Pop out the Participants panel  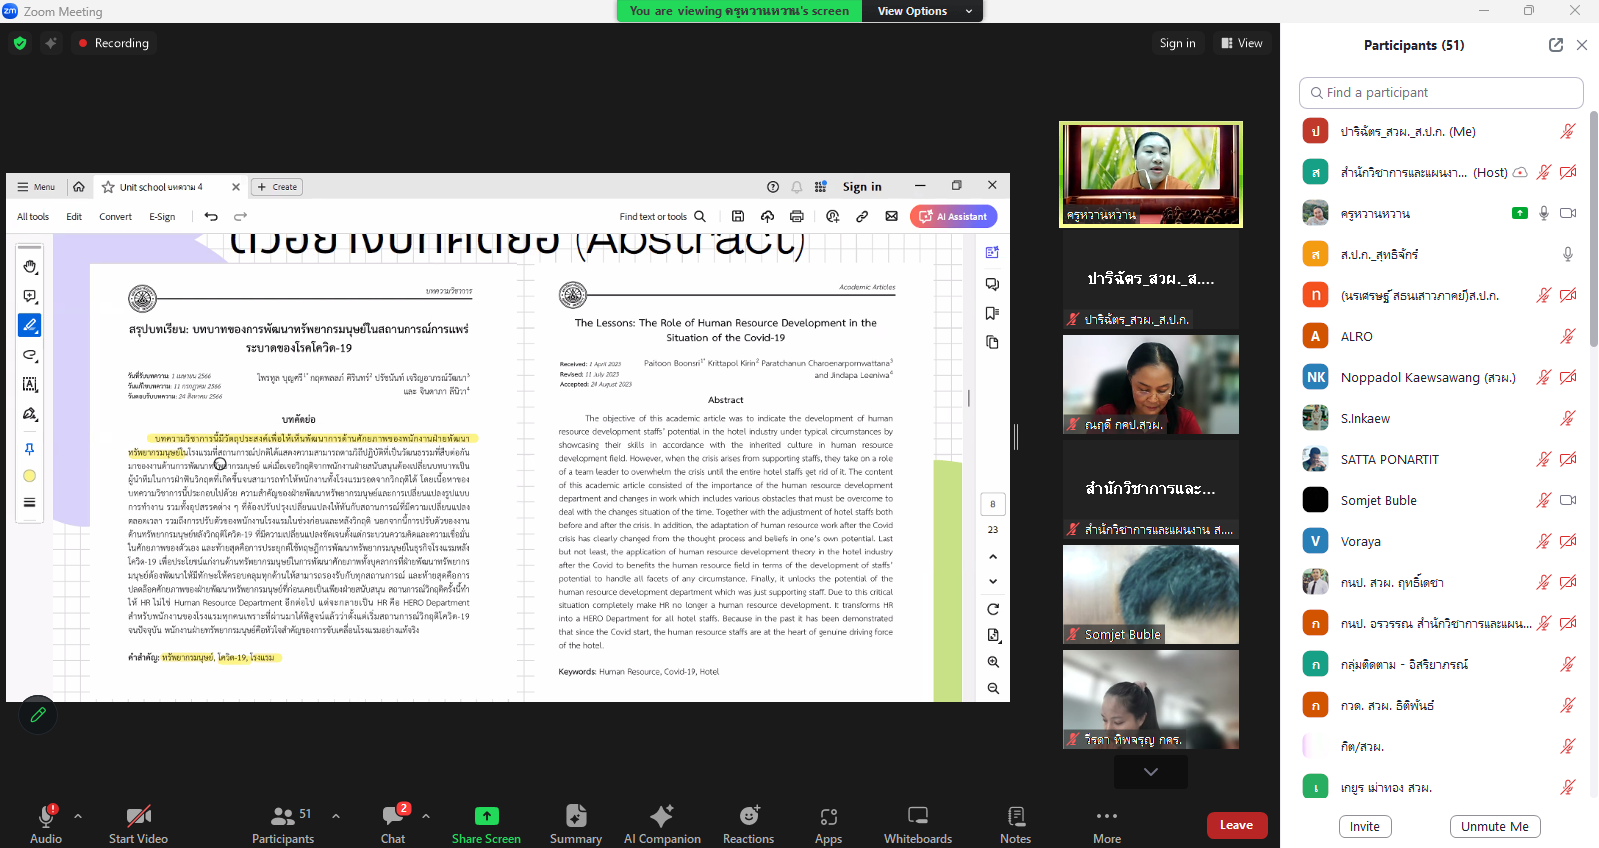click(1556, 45)
